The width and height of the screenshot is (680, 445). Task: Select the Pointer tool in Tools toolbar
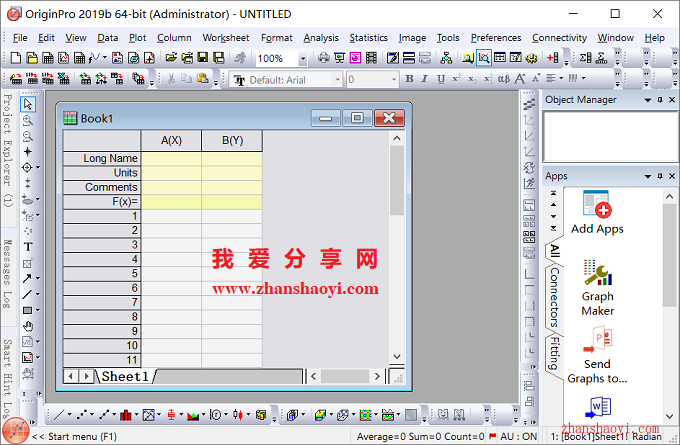pyautogui.click(x=28, y=104)
